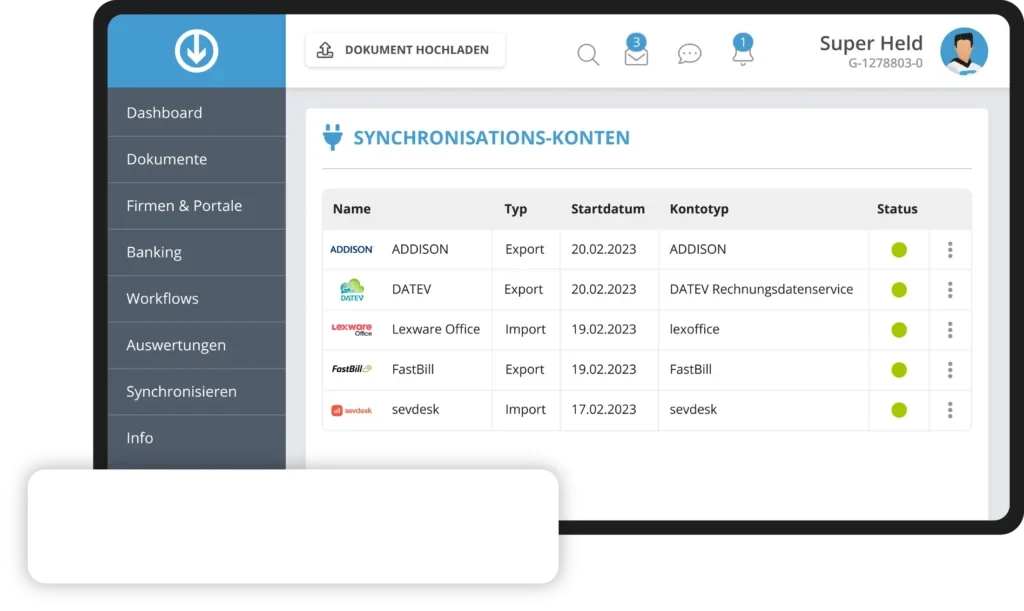Open Banking in the sidebar
This screenshot has width=1024, height=611.
[197, 252]
